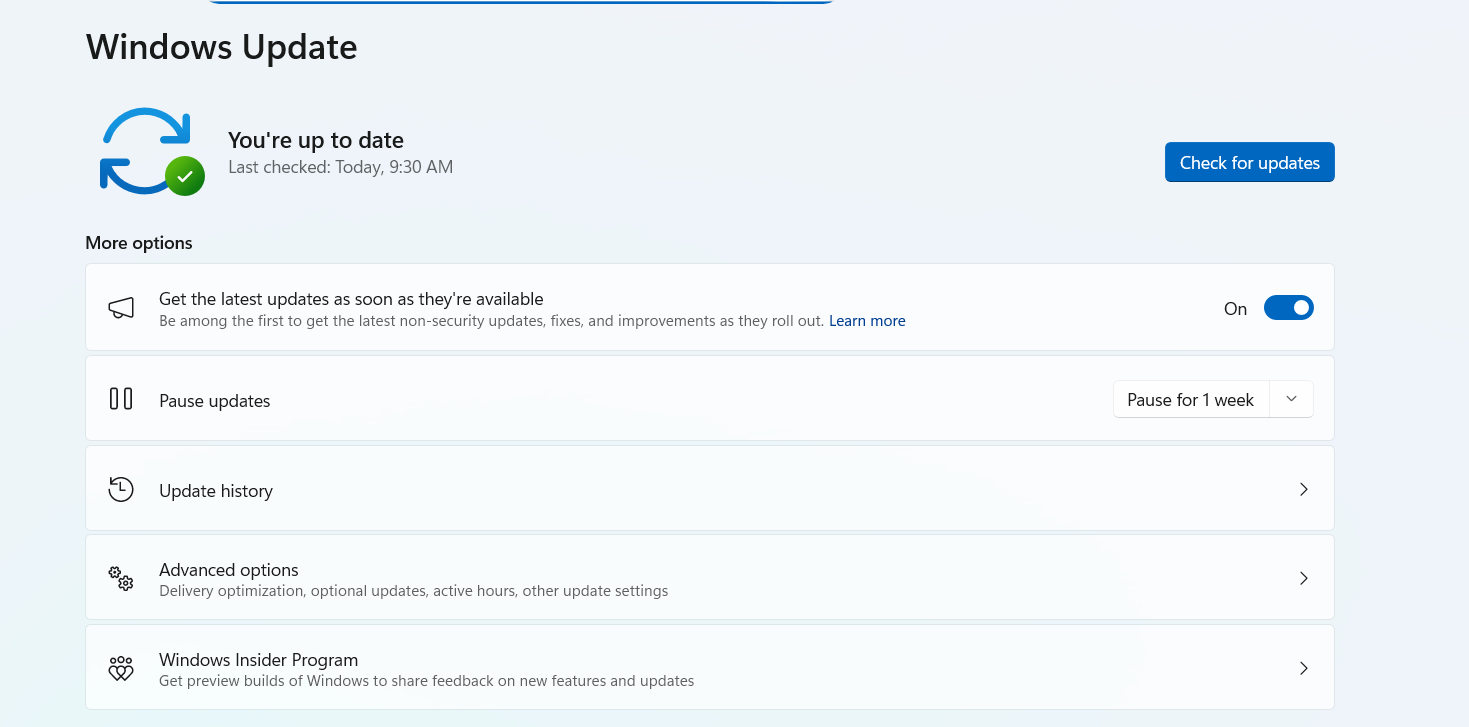Open the Learn more link
This screenshot has width=1469, height=727.
click(x=867, y=321)
